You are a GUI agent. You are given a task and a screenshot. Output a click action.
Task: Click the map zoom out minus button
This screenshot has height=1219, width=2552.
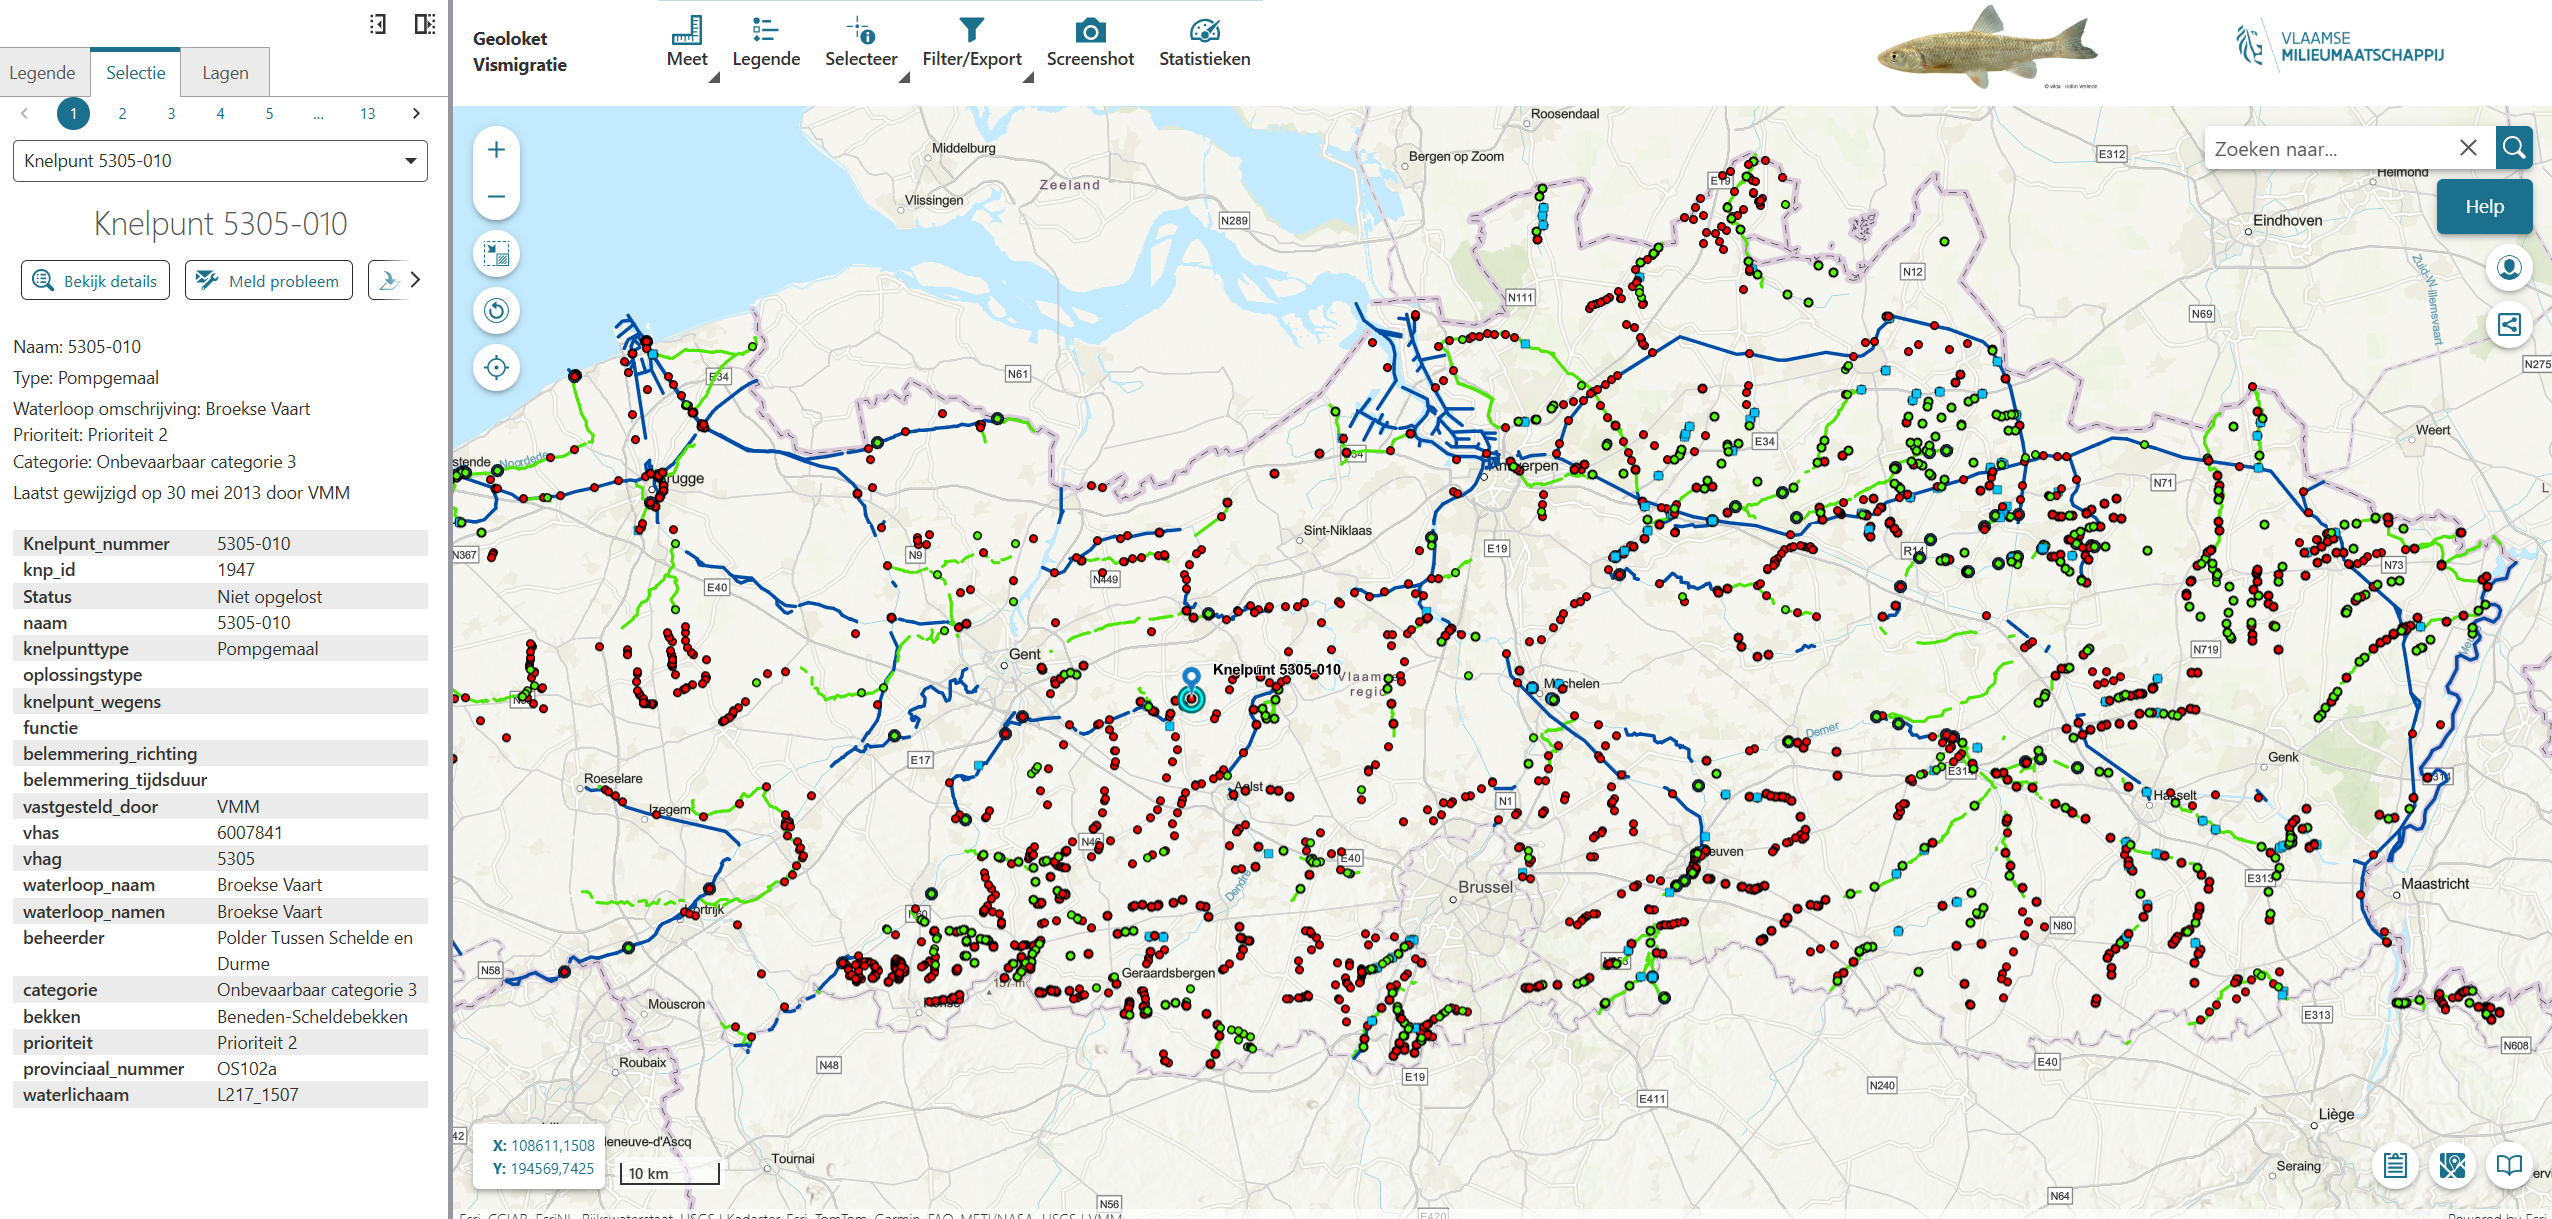pos(496,196)
